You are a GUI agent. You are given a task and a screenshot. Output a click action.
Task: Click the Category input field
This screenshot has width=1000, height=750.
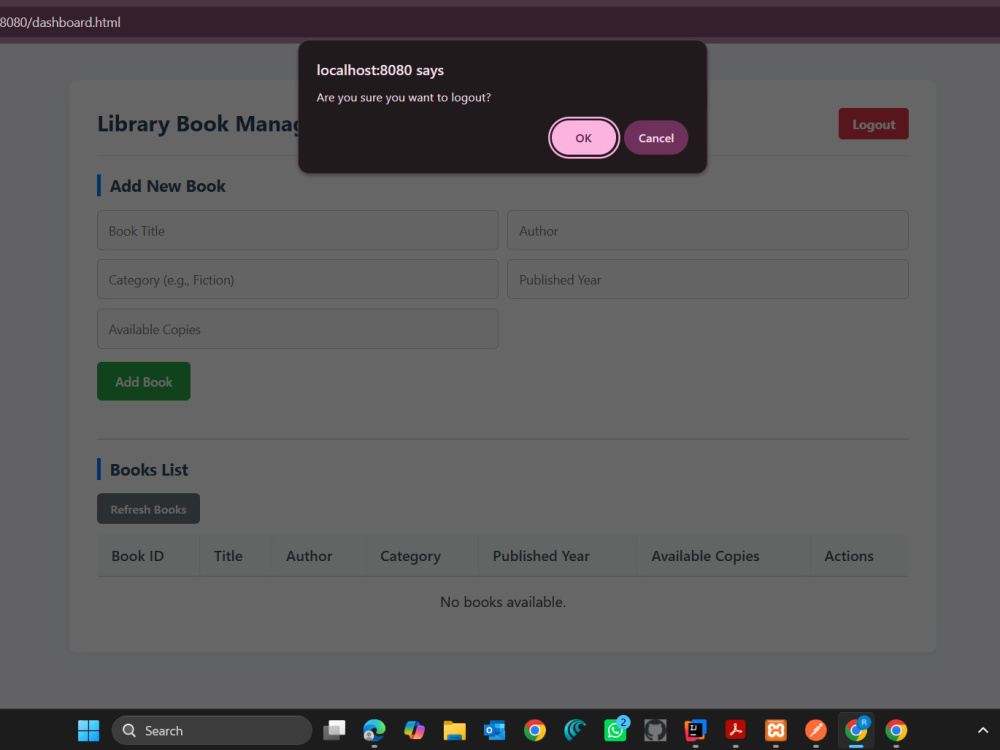coord(298,279)
